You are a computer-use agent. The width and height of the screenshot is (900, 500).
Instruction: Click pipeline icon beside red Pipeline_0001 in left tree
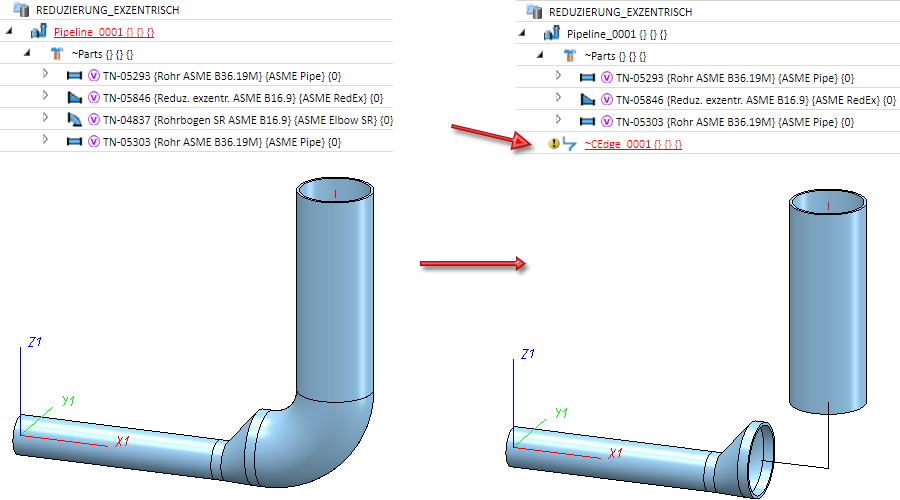38,31
